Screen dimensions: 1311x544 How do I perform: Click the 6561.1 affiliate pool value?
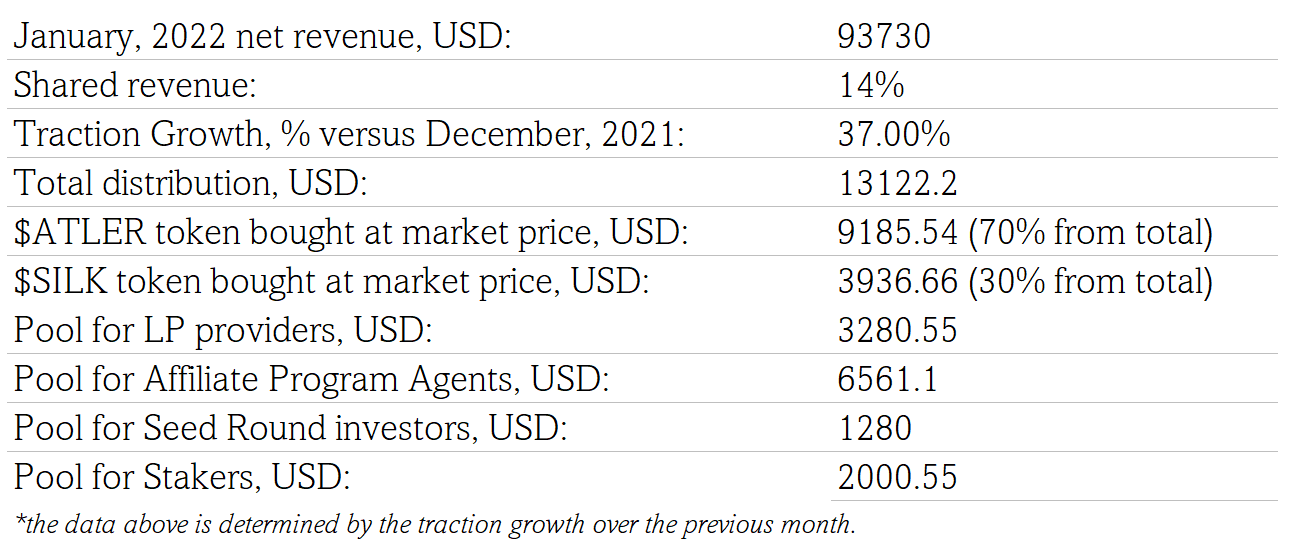888,379
